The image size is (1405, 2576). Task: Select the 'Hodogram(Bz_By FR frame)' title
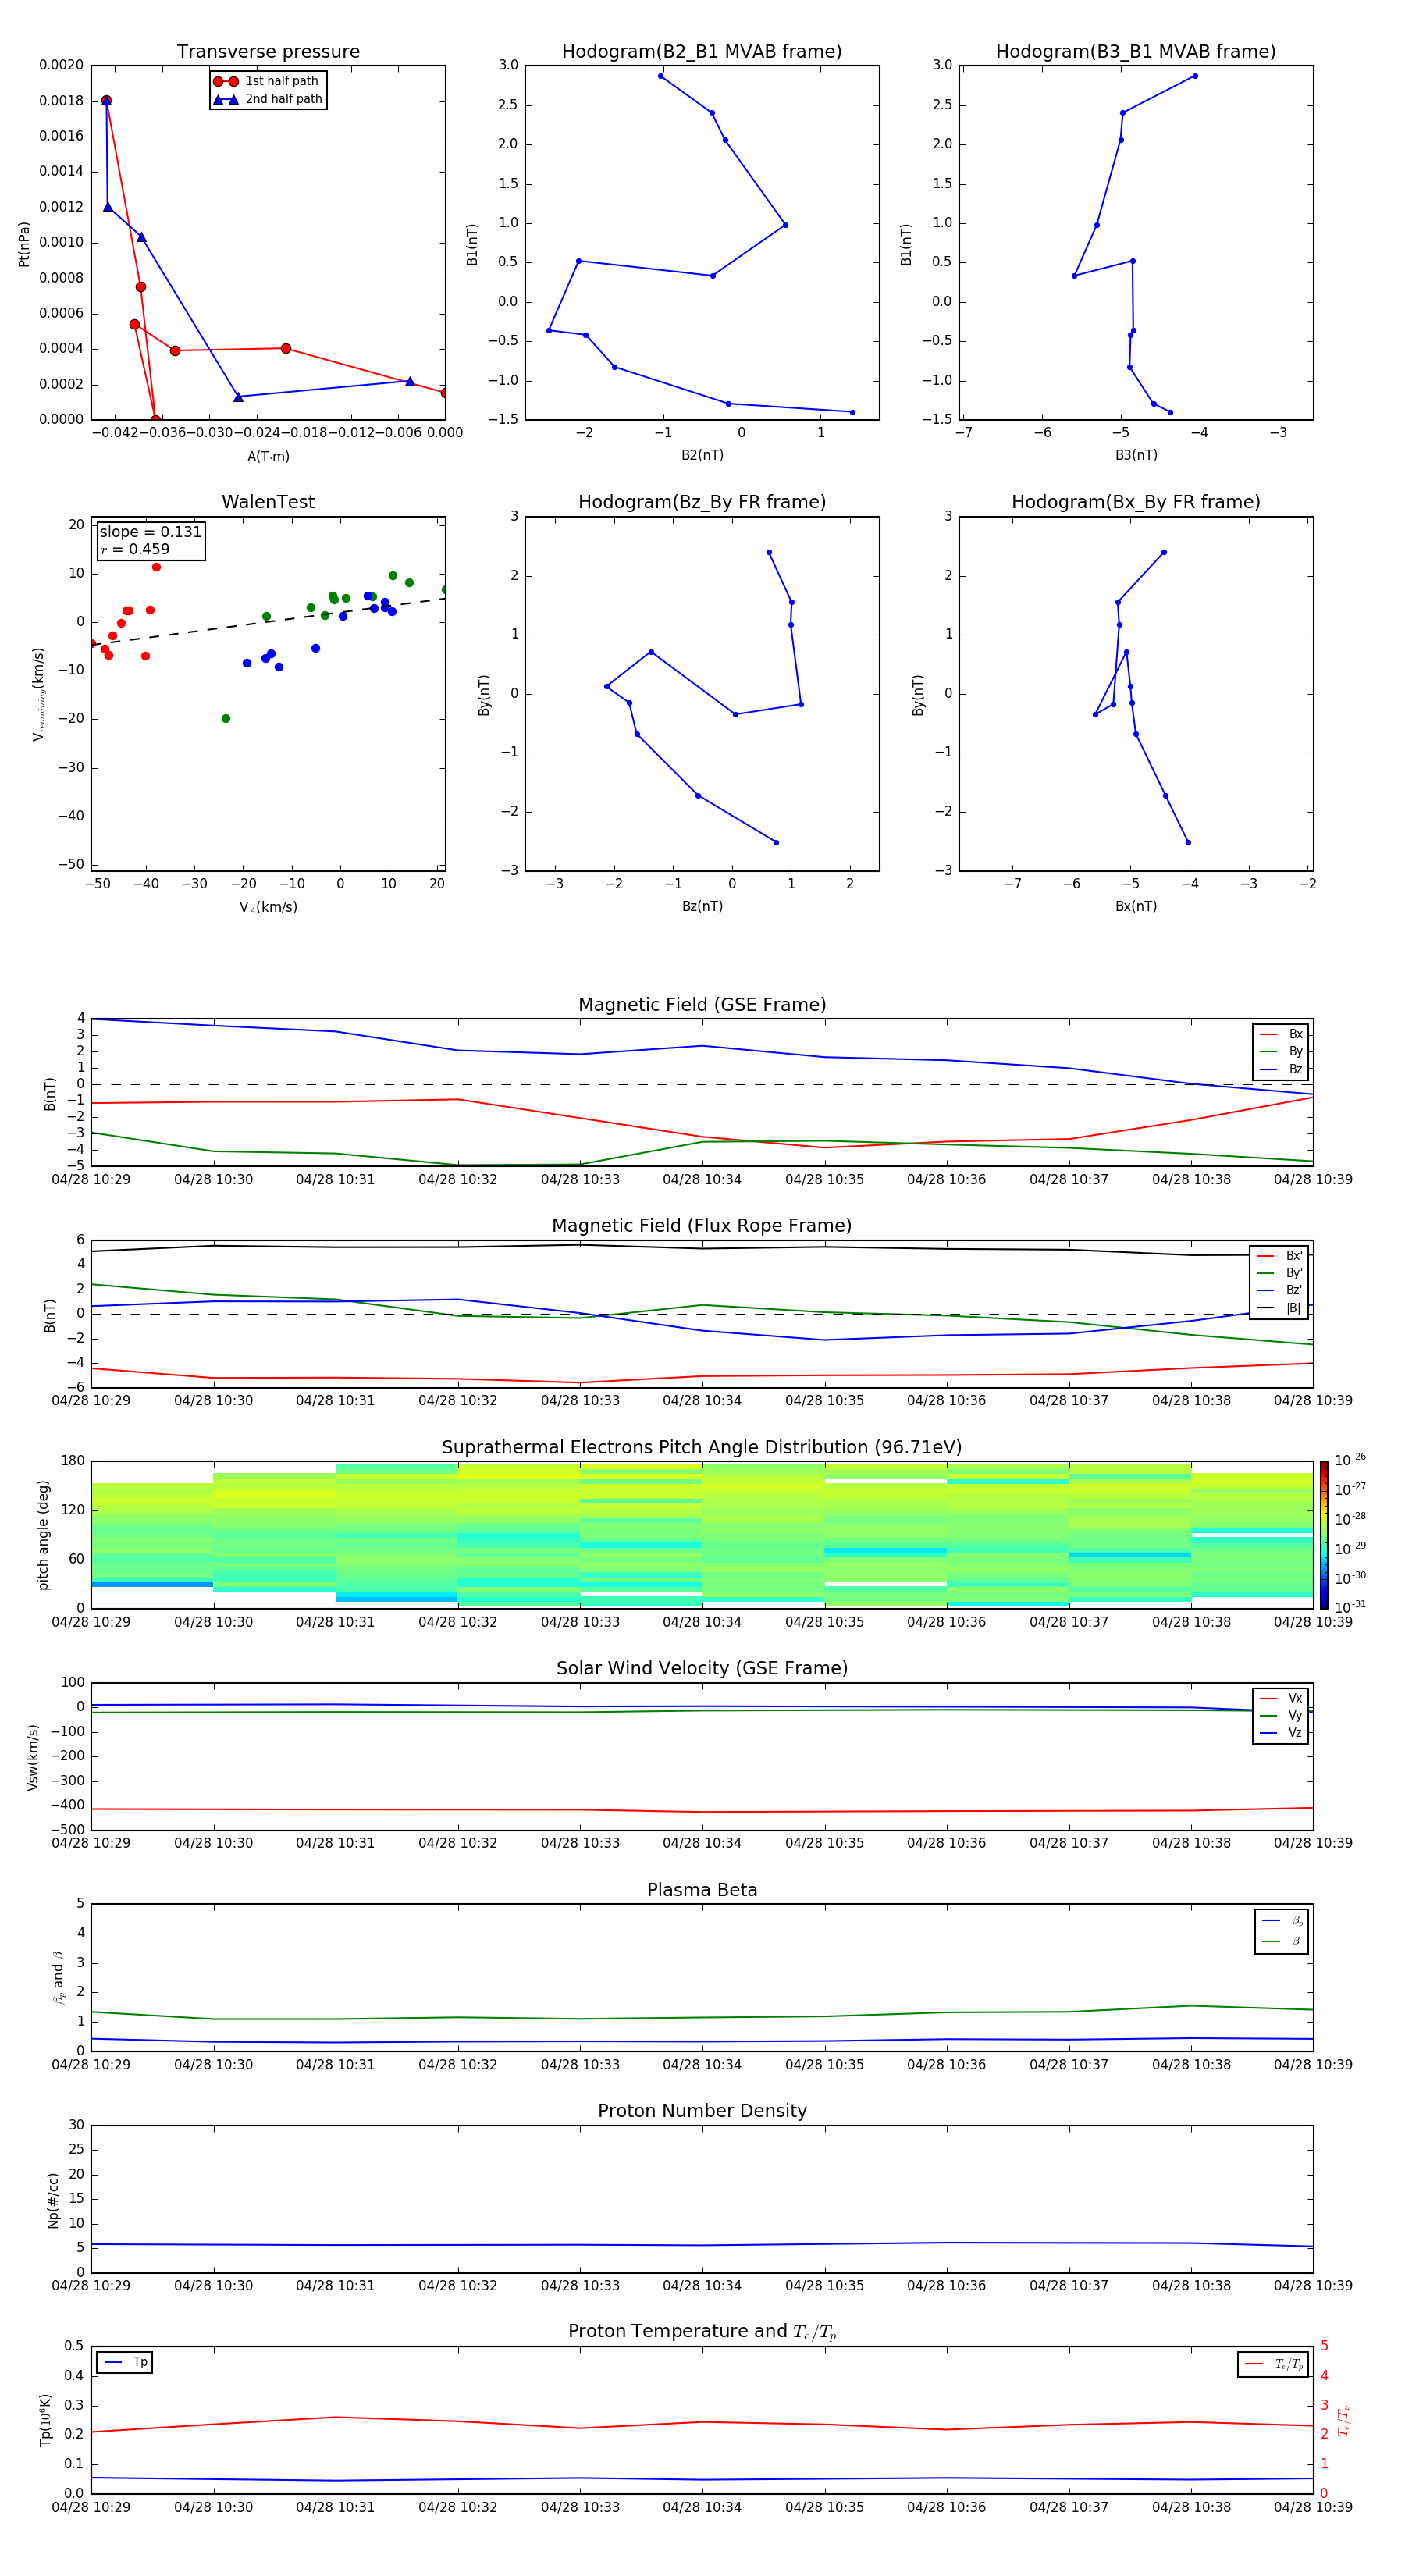coord(702,502)
